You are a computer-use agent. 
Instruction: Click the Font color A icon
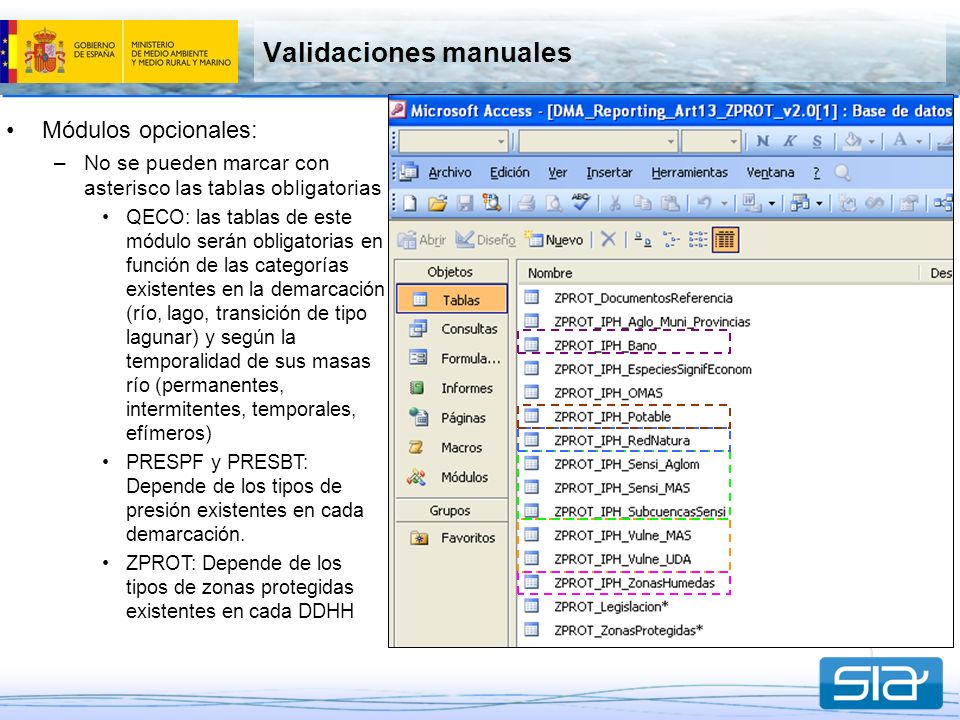(900, 140)
